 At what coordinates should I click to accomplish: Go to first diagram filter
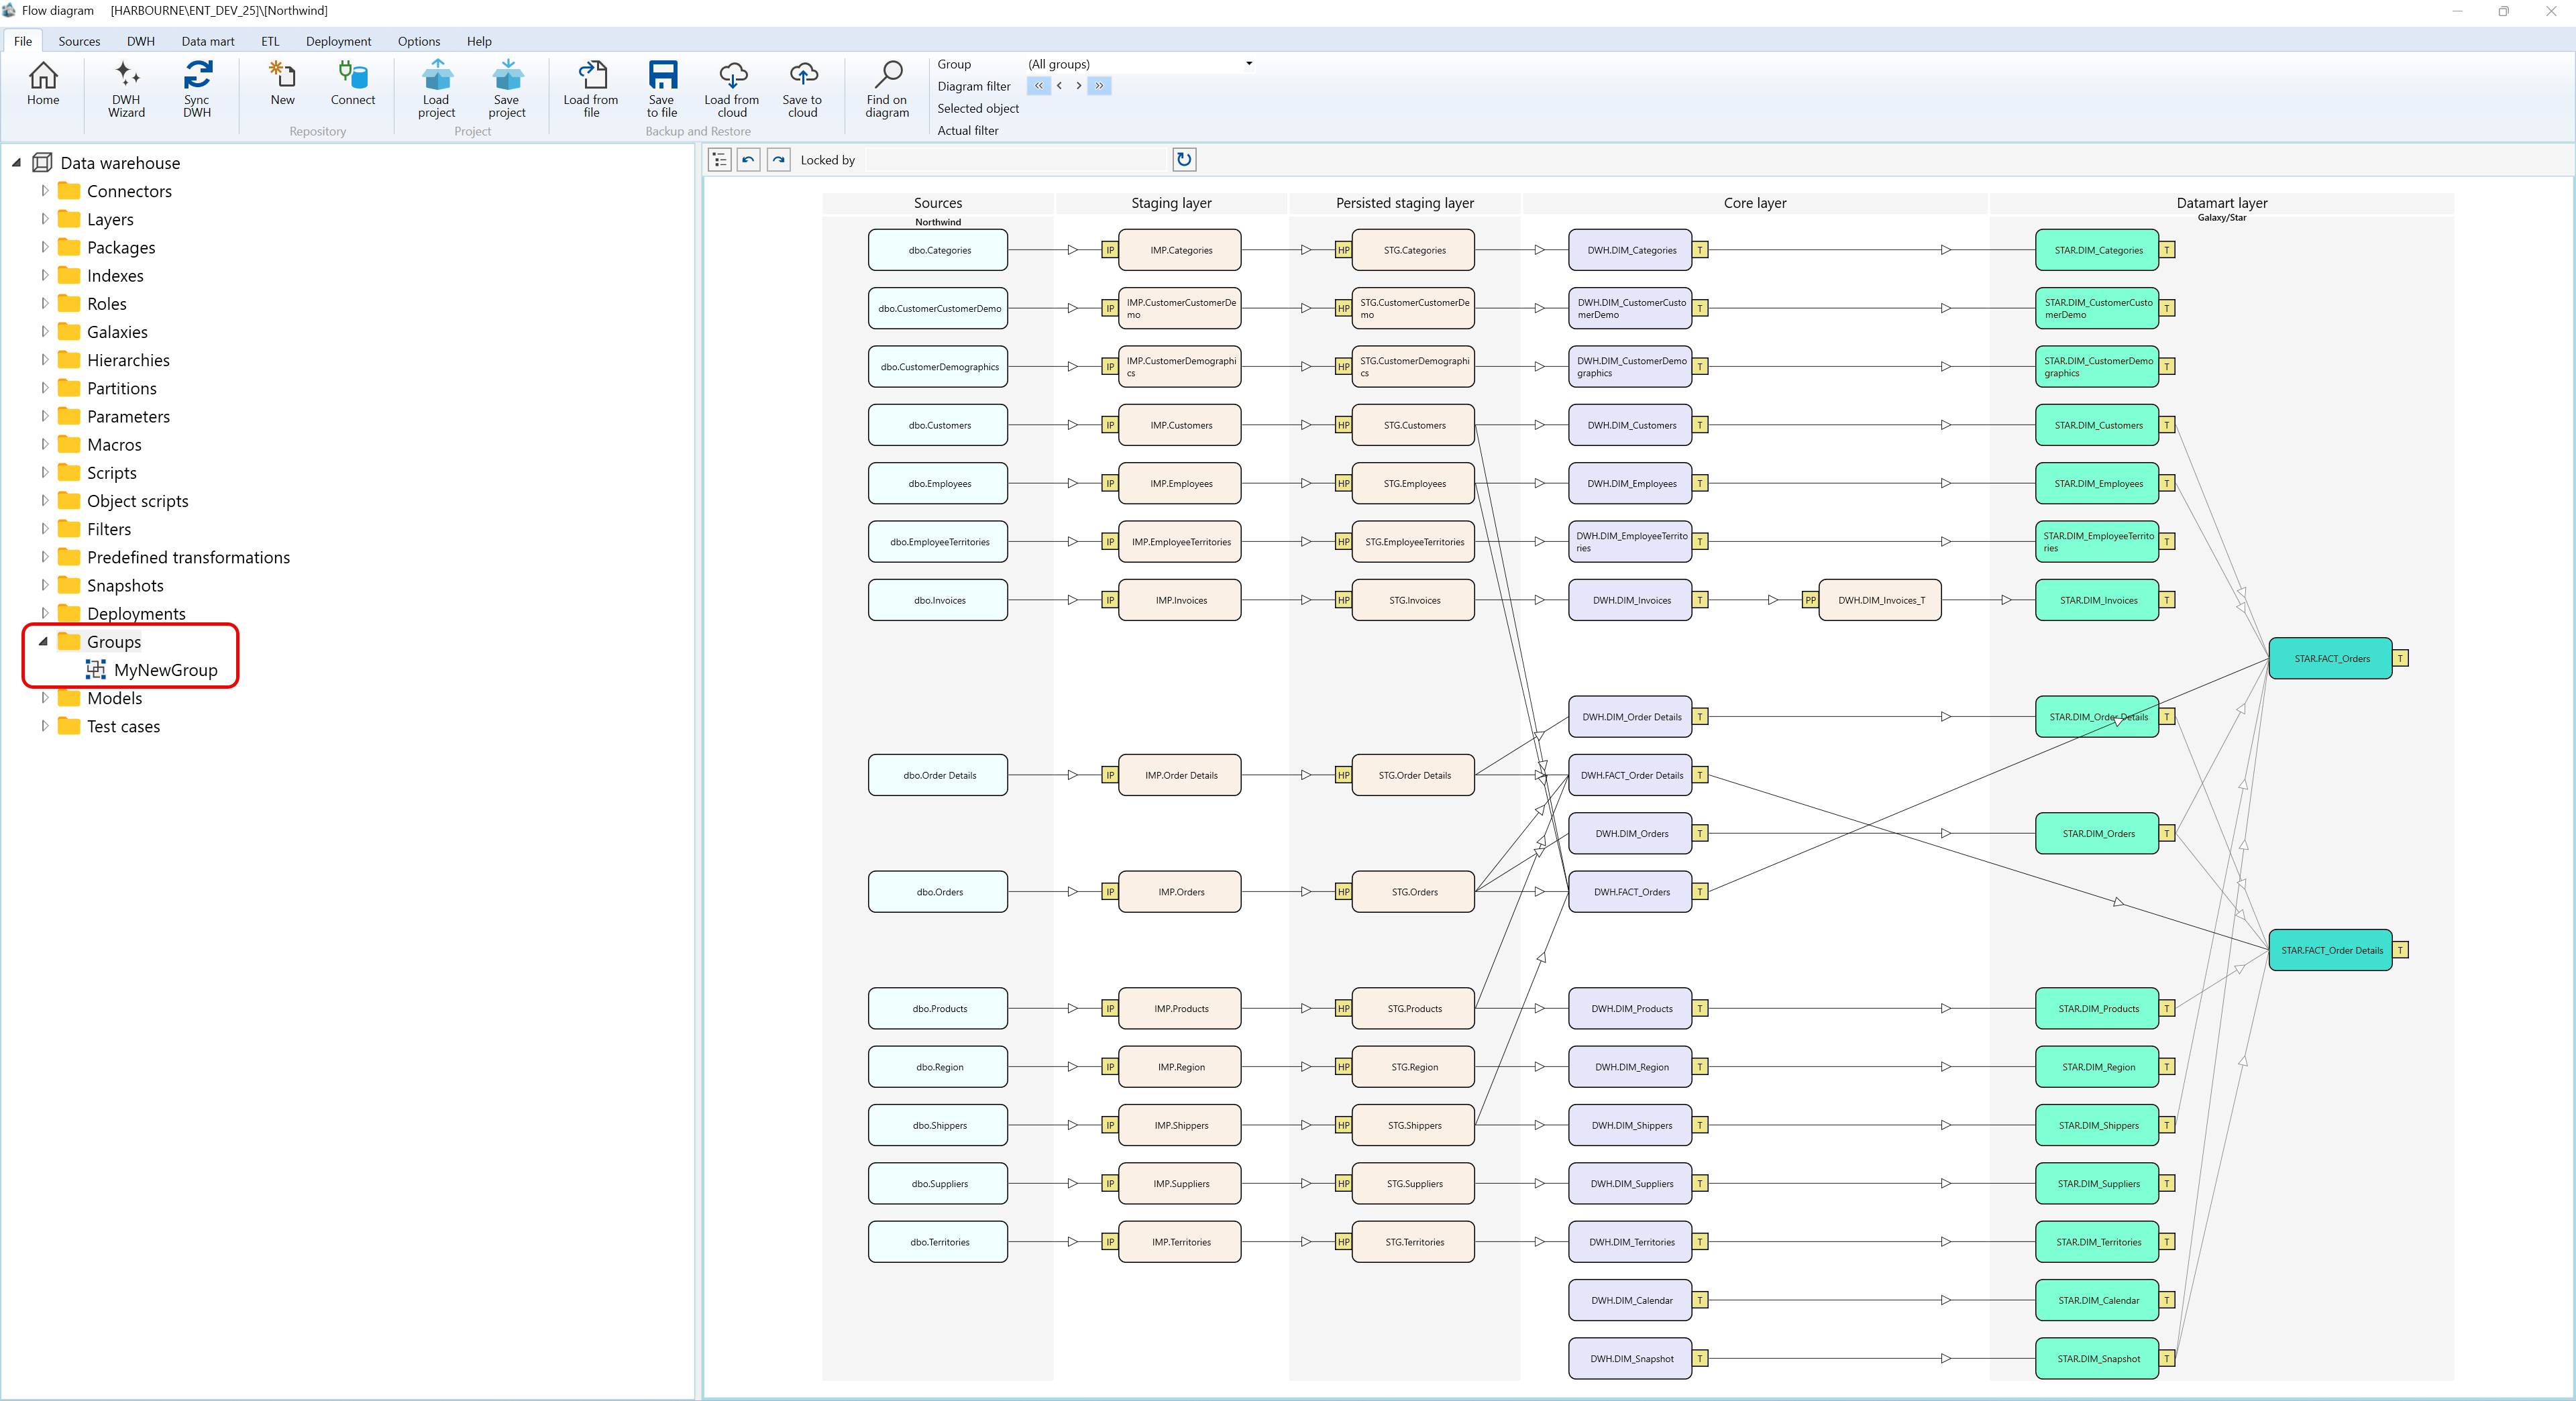1039,86
